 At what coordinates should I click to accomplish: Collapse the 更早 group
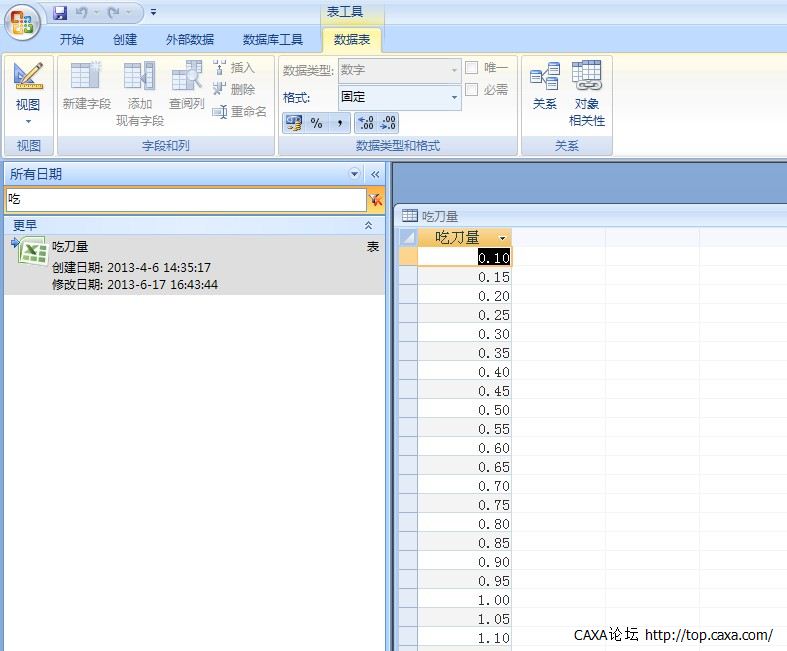[x=368, y=225]
